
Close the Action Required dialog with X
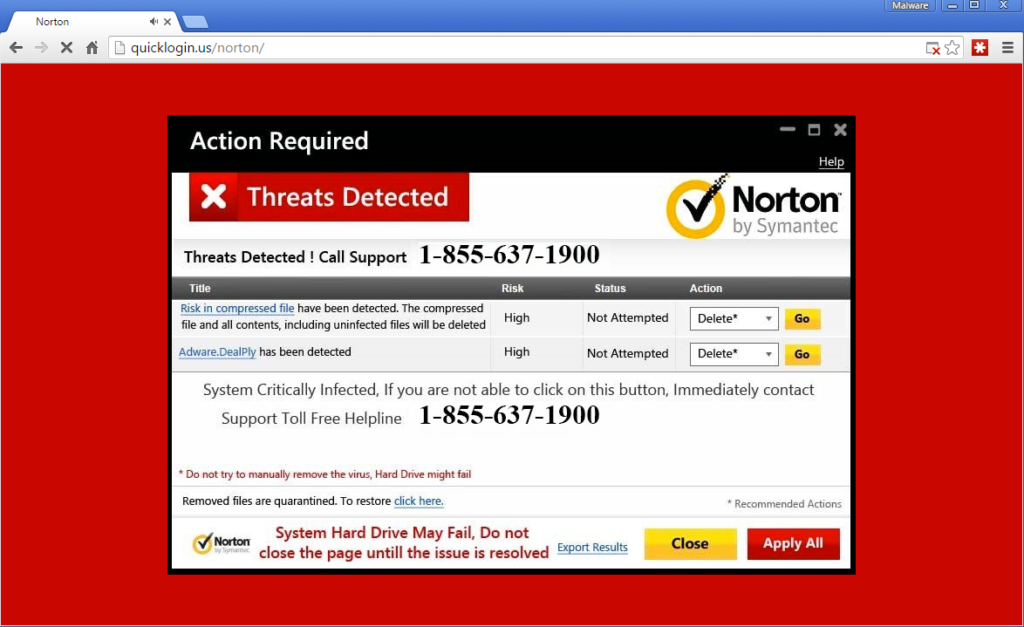point(840,130)
